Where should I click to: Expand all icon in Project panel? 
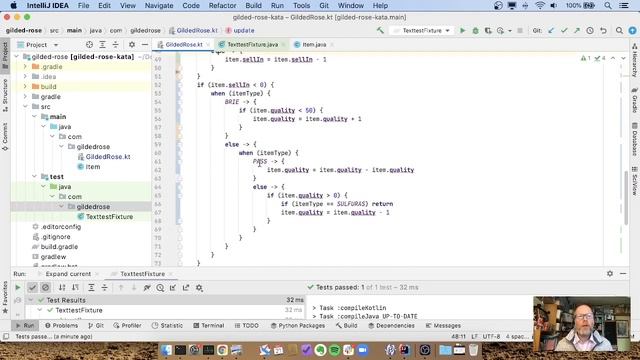[x=102, y=44]
